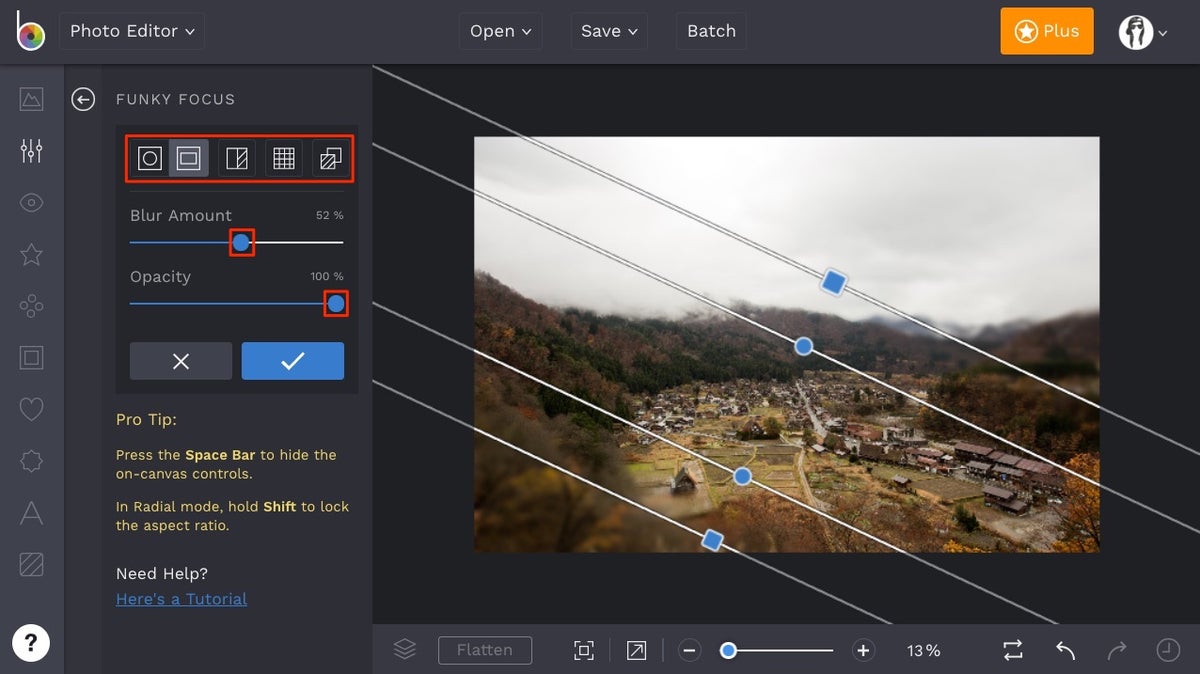Select the Text tool in the sidebar
1200x674 pixels.
31,513
